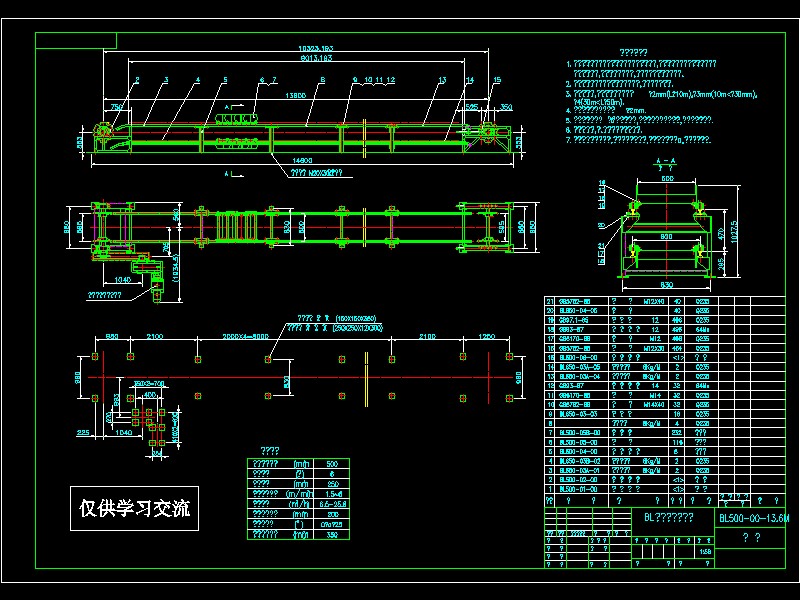This screenshot has height=600, width=800.
Task: Select the A - A section view label
Action: click(x=665, y=161)
